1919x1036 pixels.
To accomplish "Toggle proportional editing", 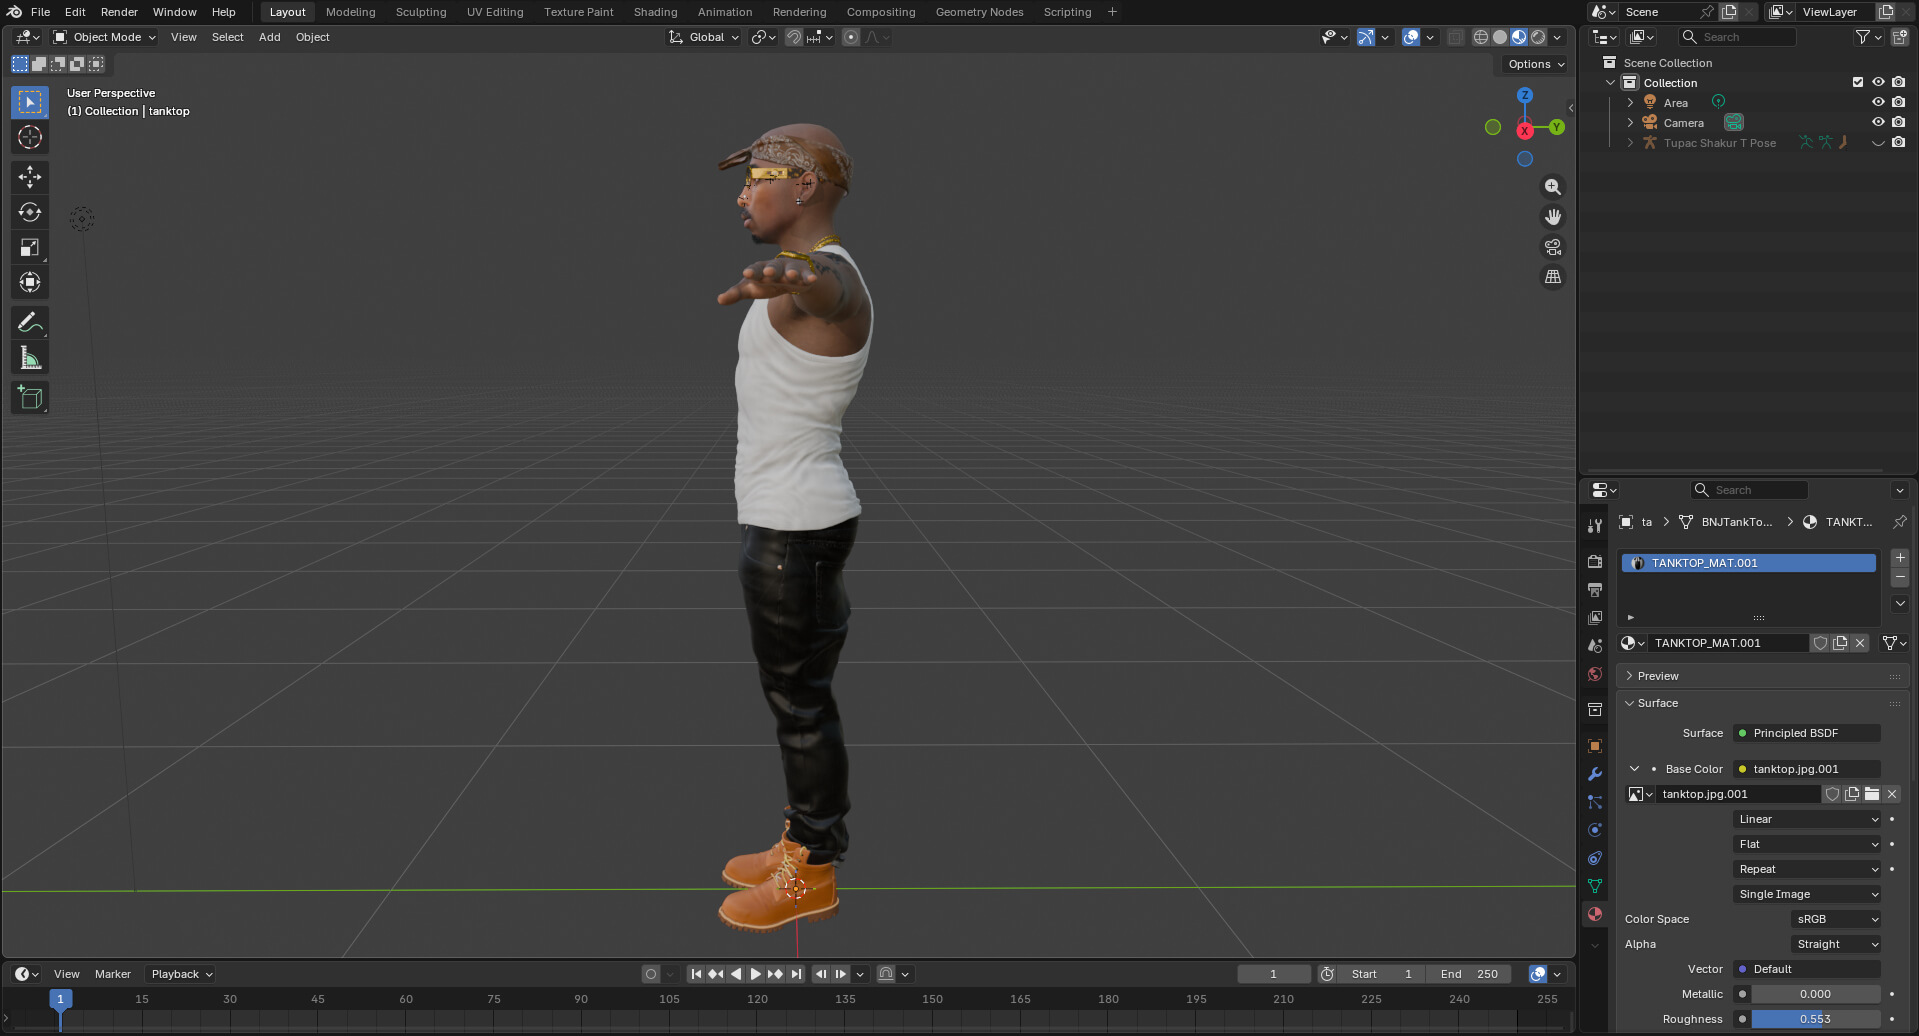I will (x=851, y=37).
